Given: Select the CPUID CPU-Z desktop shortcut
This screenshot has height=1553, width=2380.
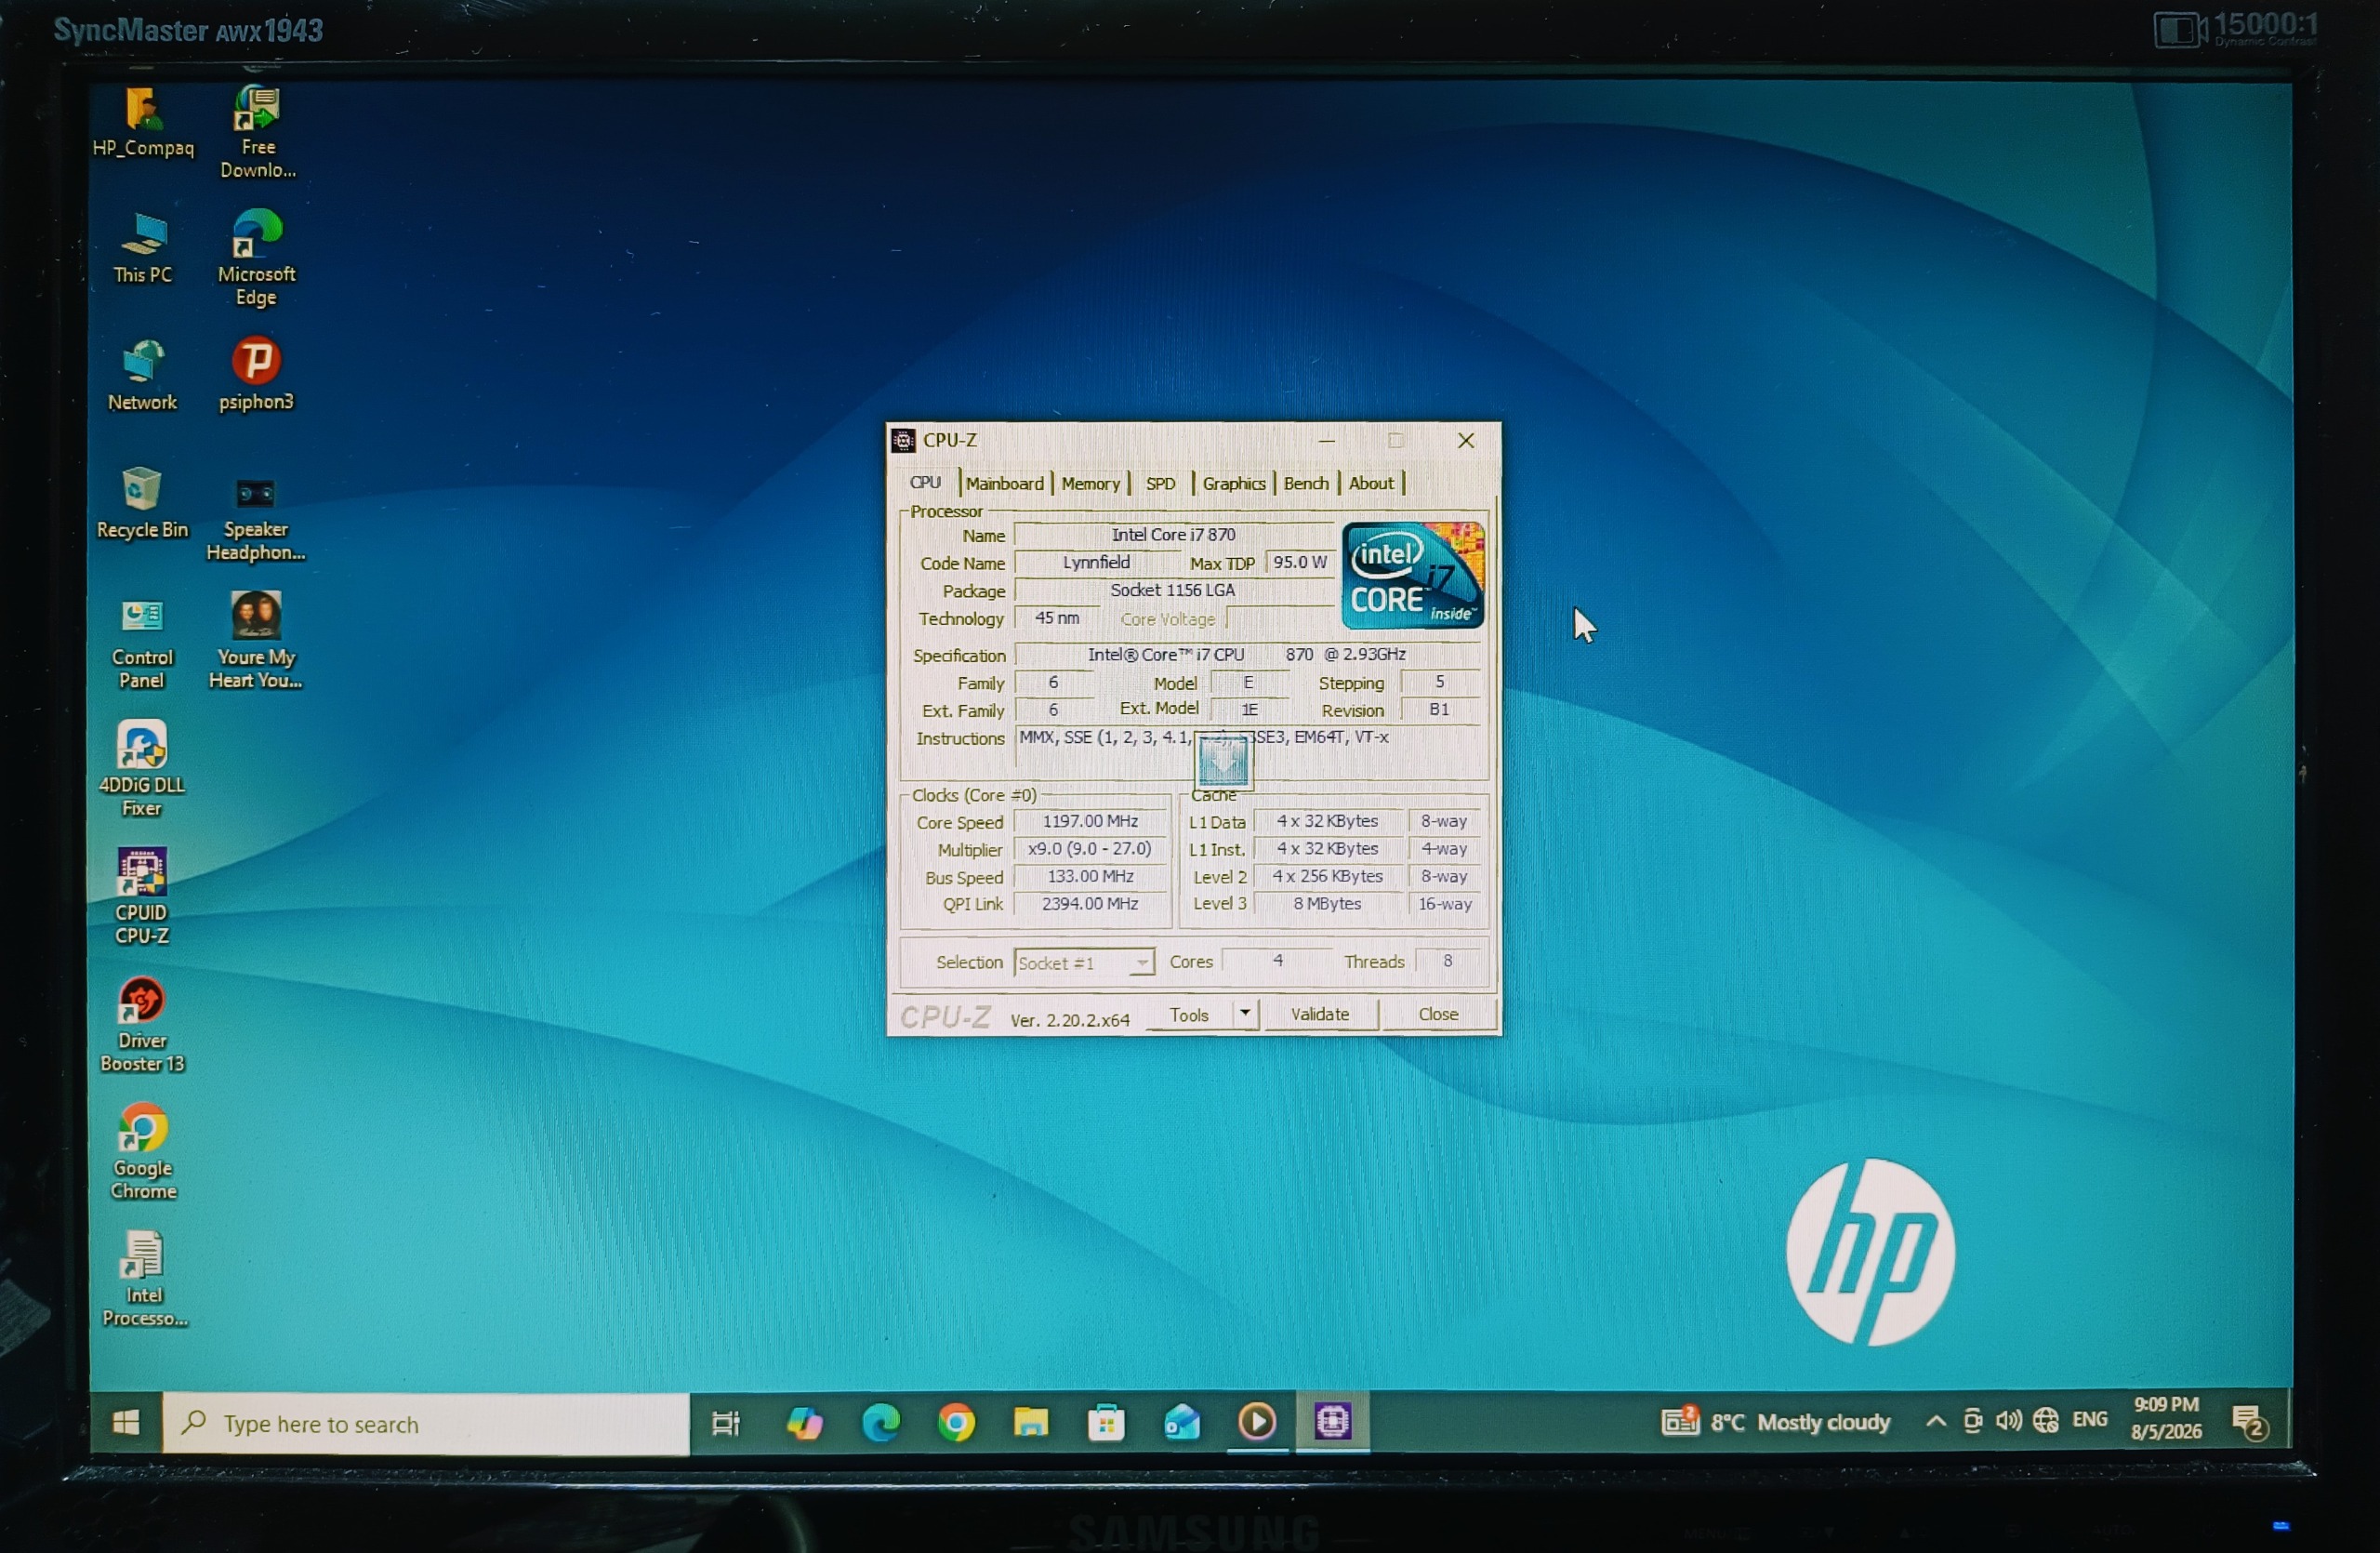Looking at the screenshot, I should 142,897.
